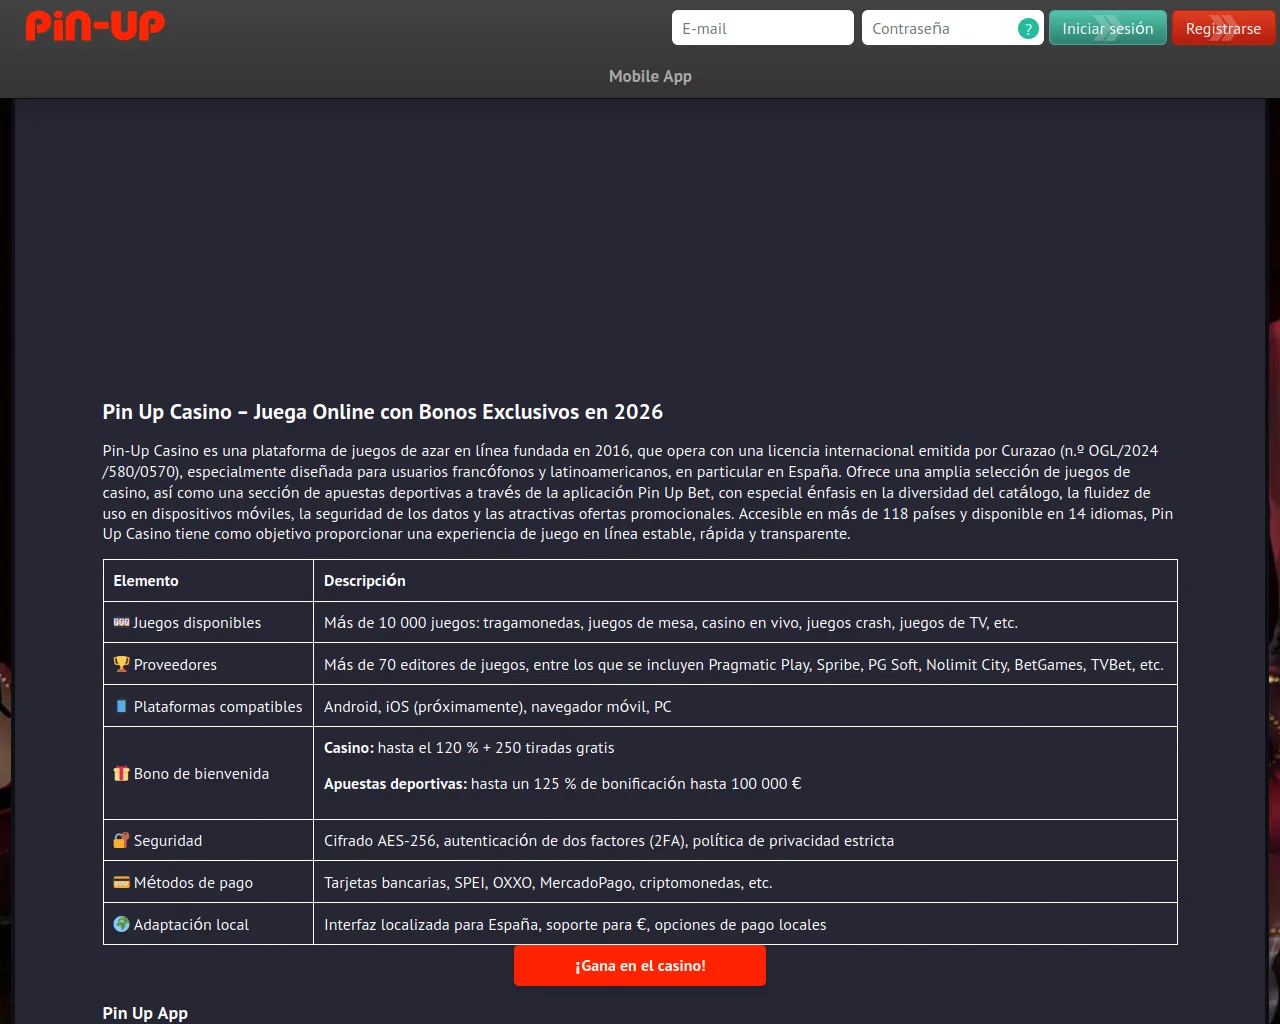Click the Registrarse button

pos(1223,28)
